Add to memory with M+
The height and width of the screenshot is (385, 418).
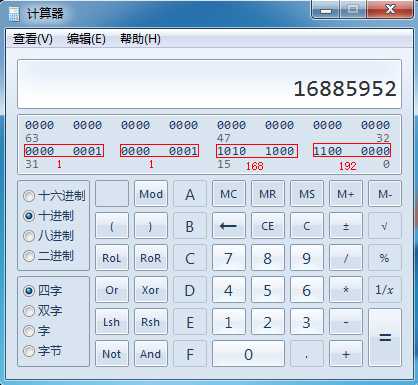click(346, 194)
